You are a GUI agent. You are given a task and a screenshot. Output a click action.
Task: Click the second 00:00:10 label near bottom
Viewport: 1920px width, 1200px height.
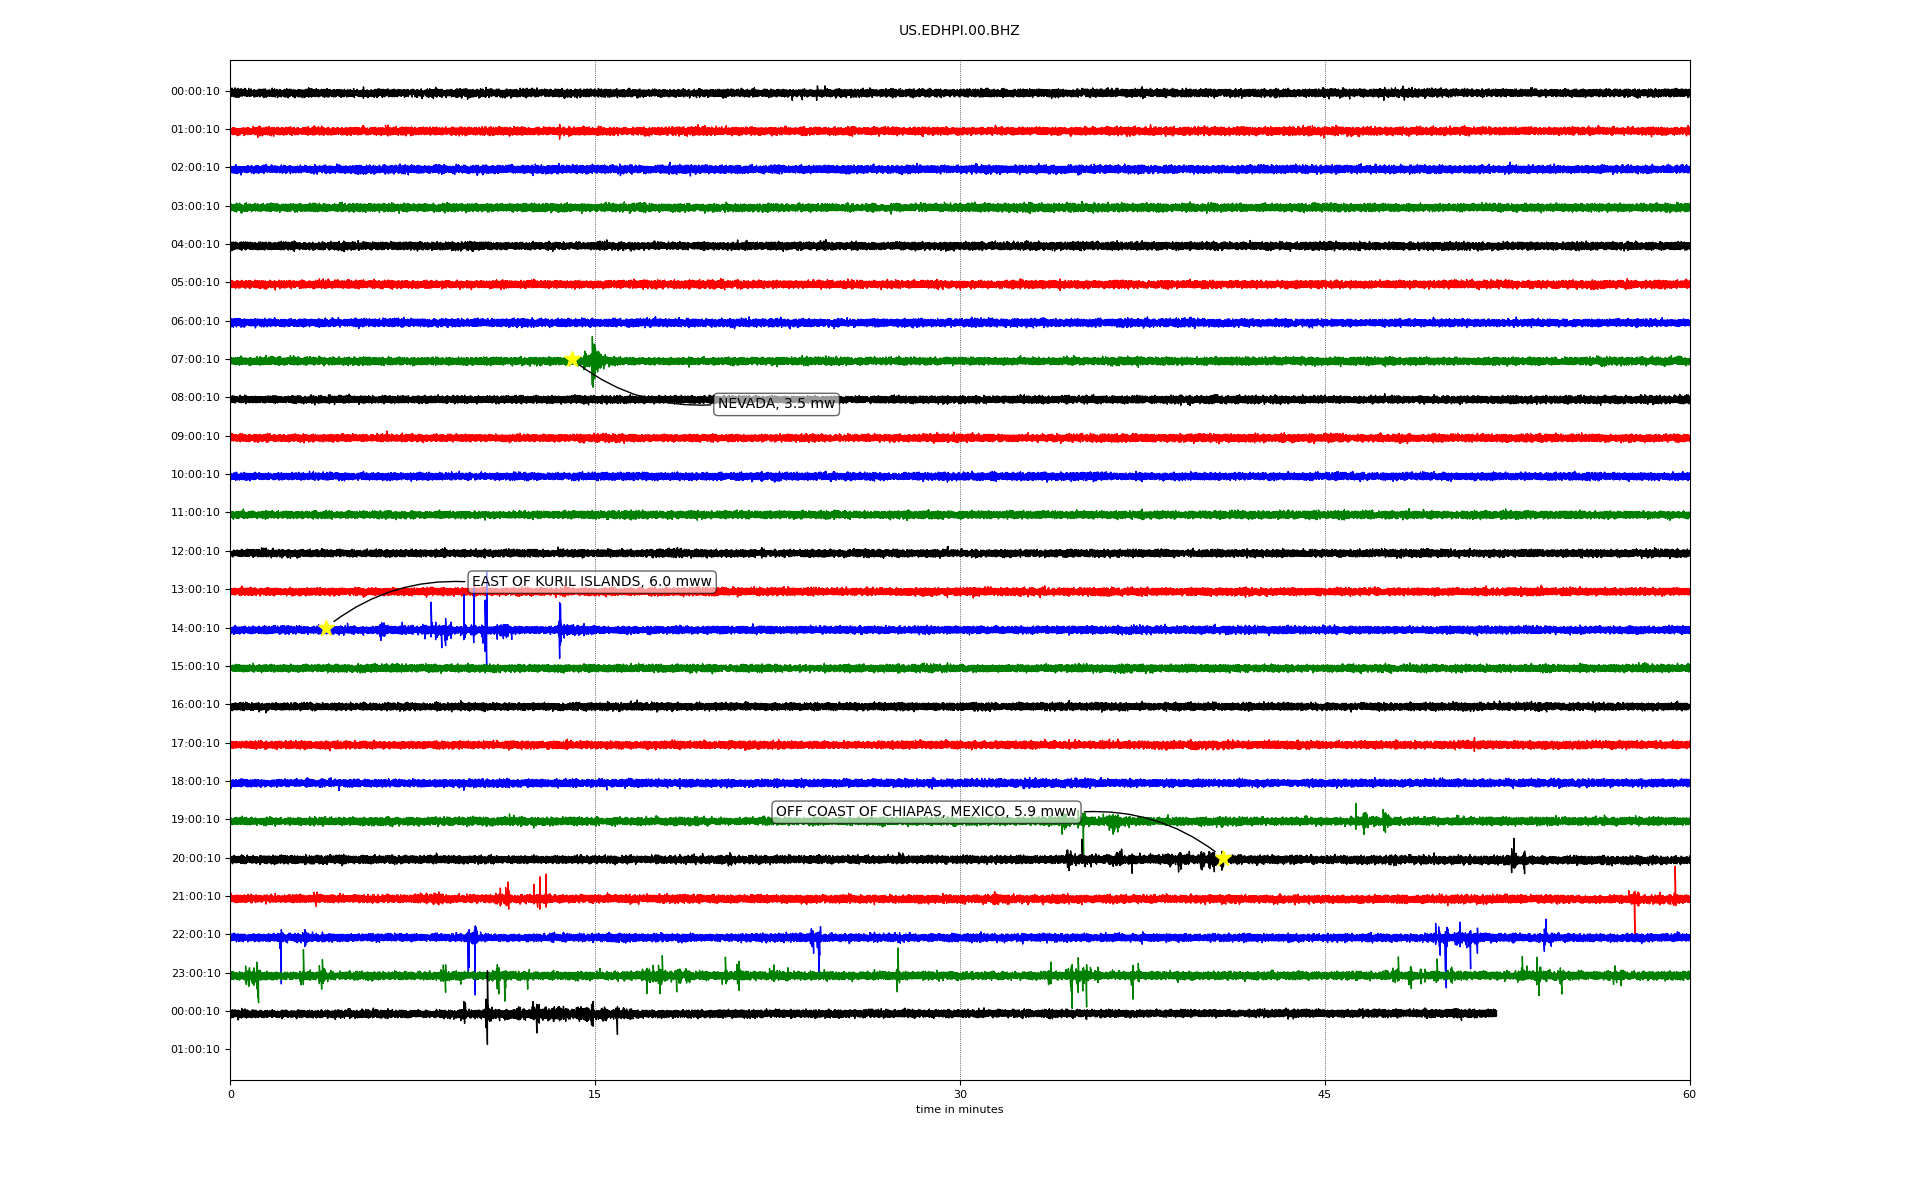[x=195, y=1012]
